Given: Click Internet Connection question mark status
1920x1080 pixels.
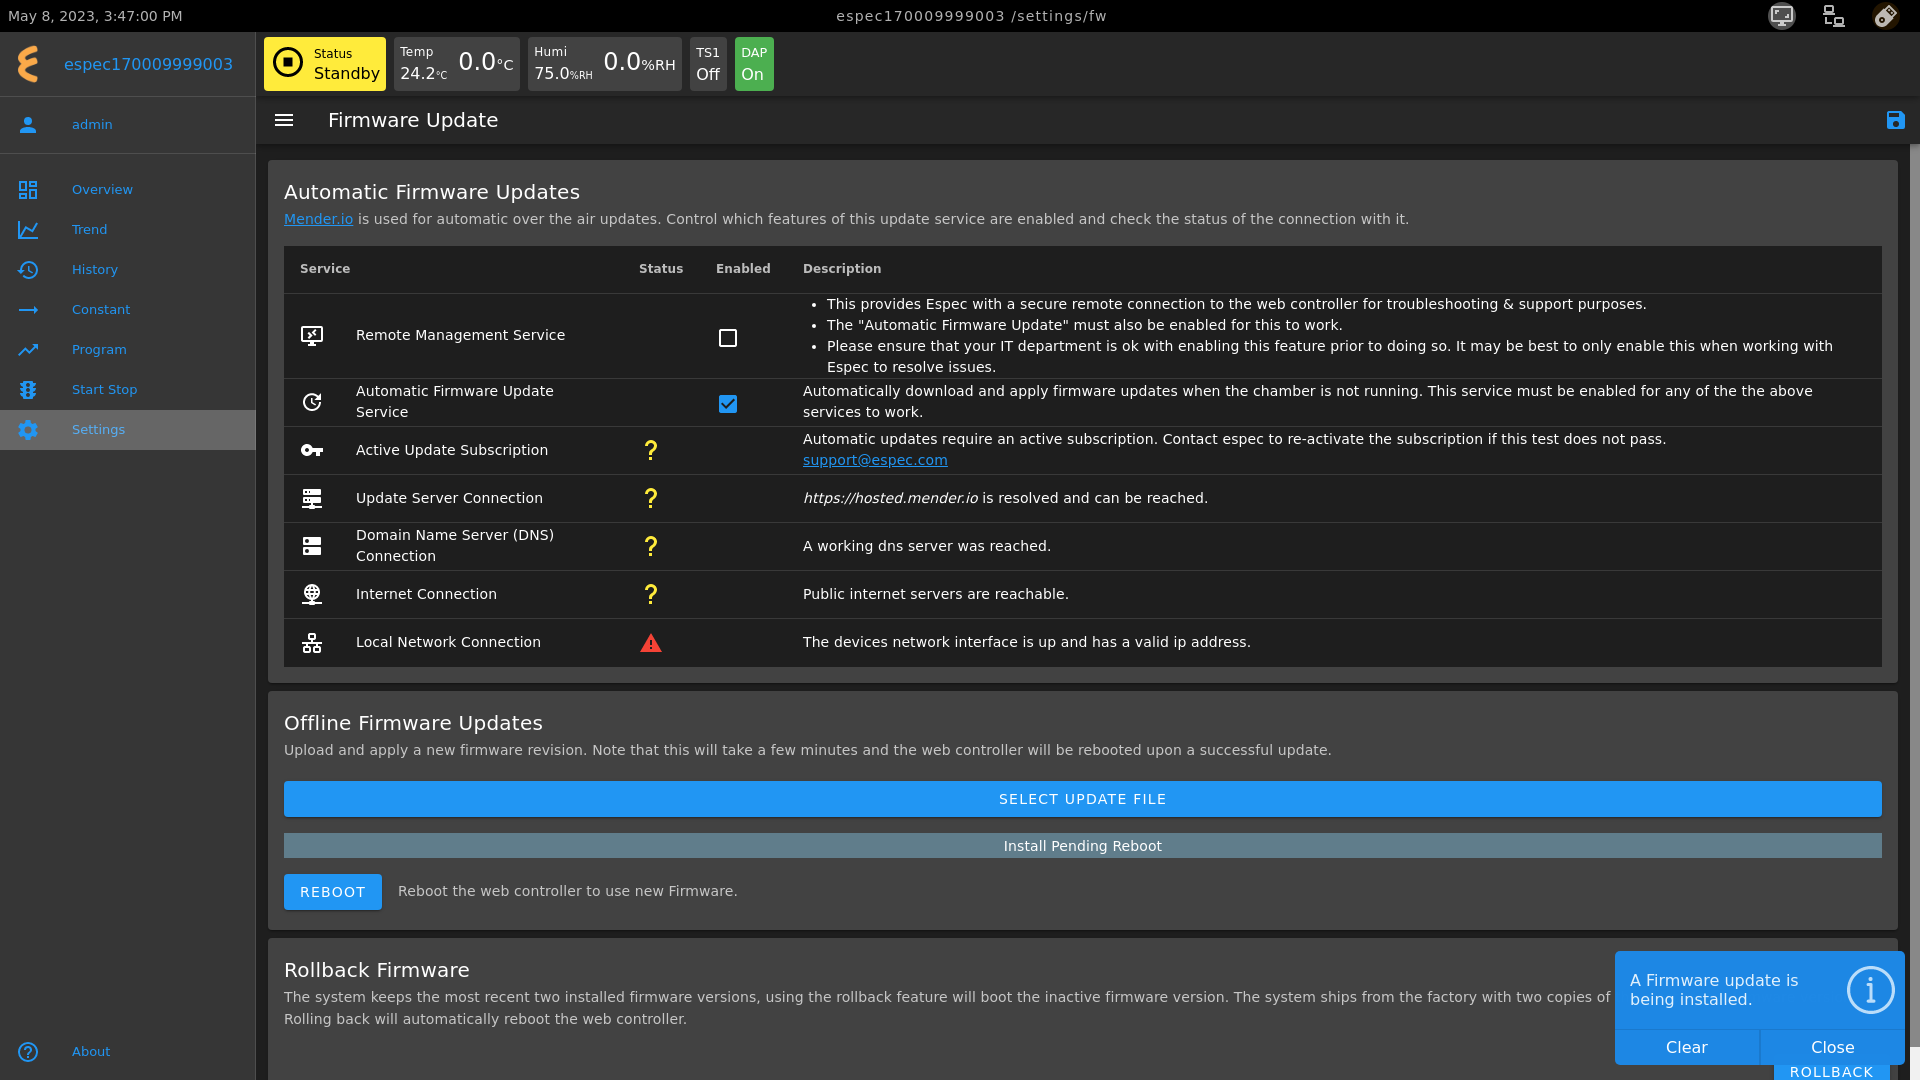Looking at the screenshot, I should [651, 595].
